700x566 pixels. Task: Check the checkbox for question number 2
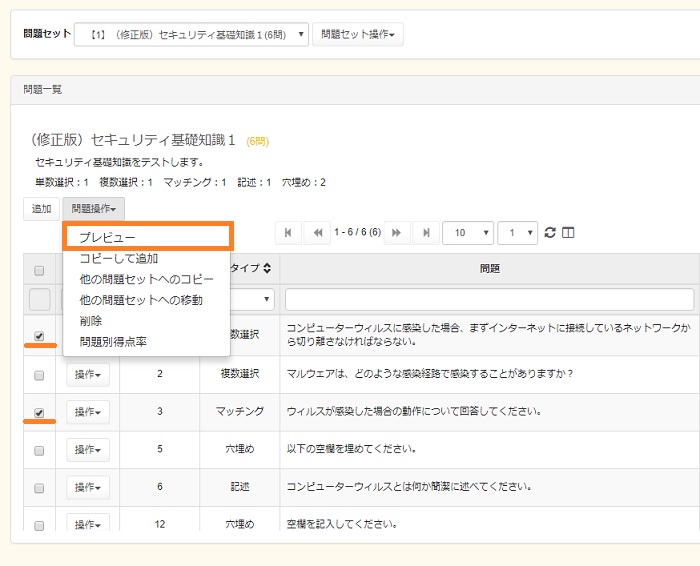click(x=39, y=375)
